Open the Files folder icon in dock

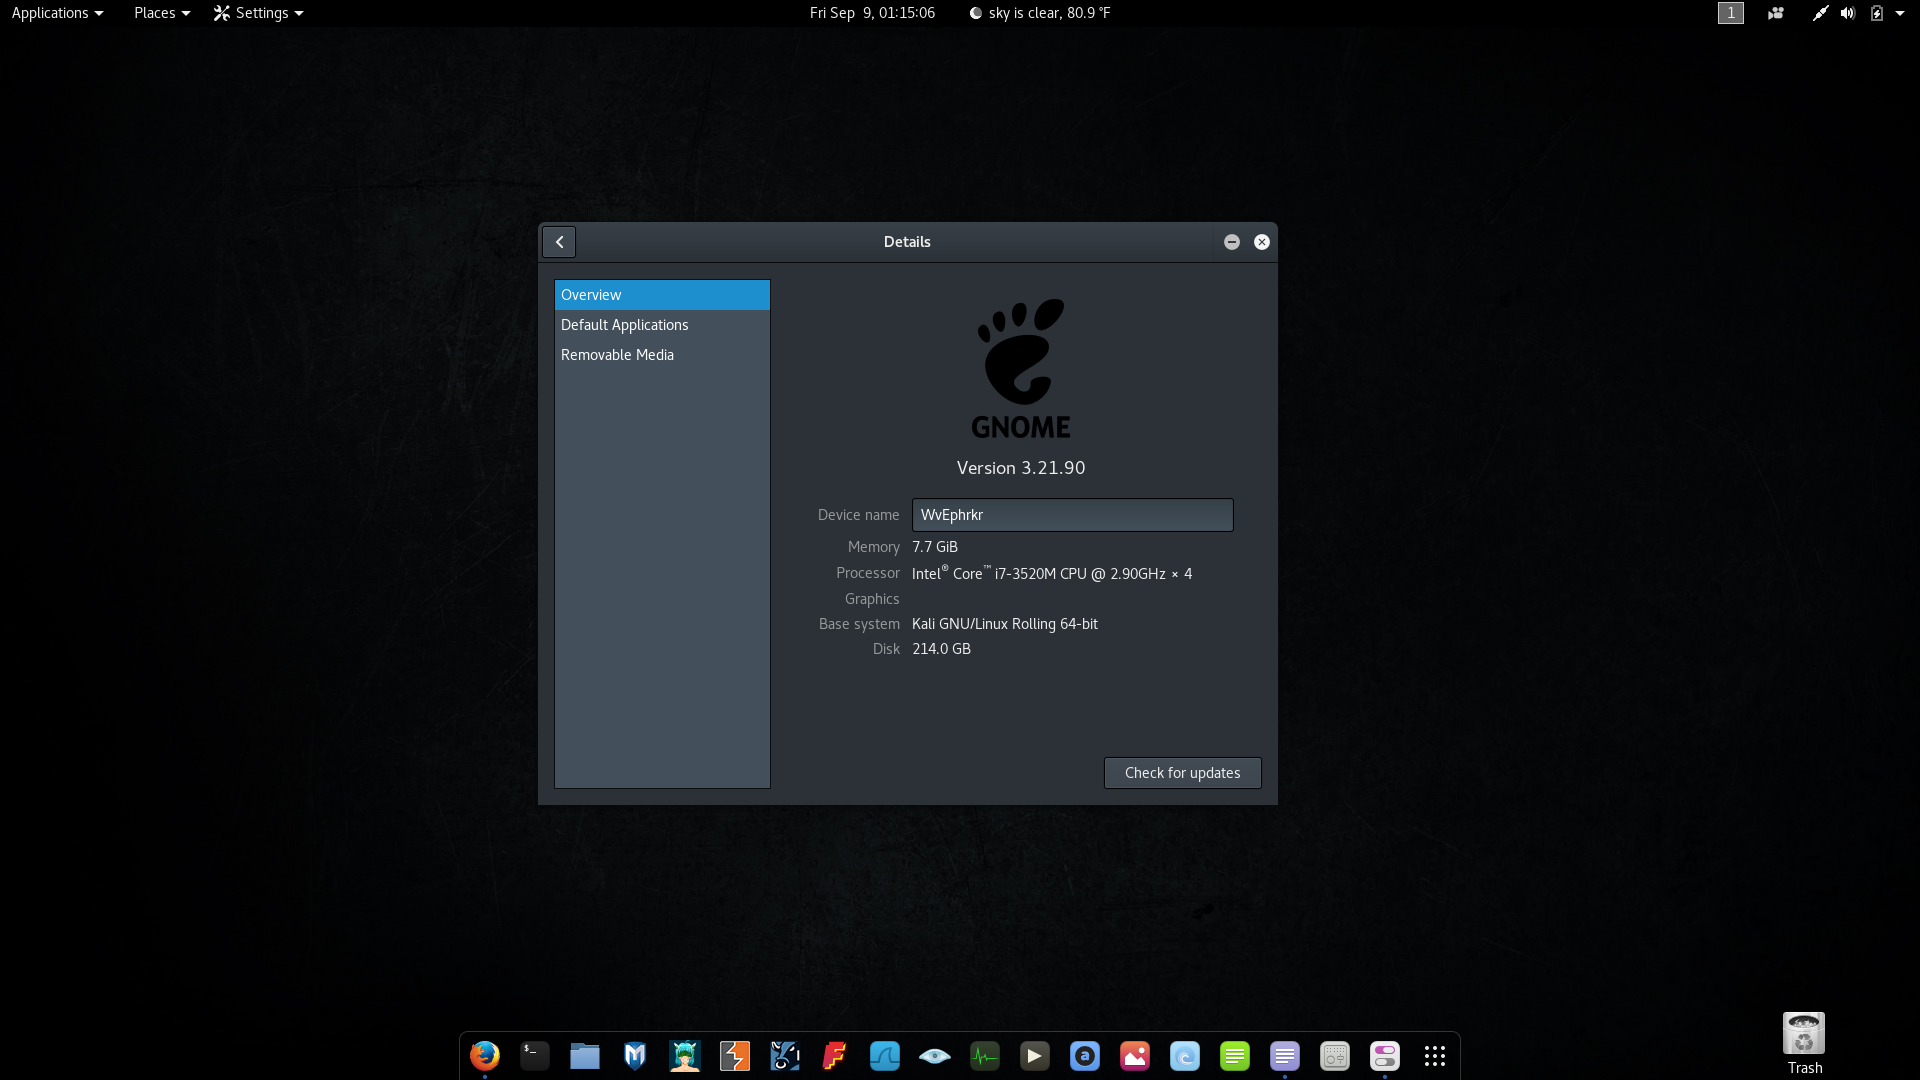(x=585, y=1056)
